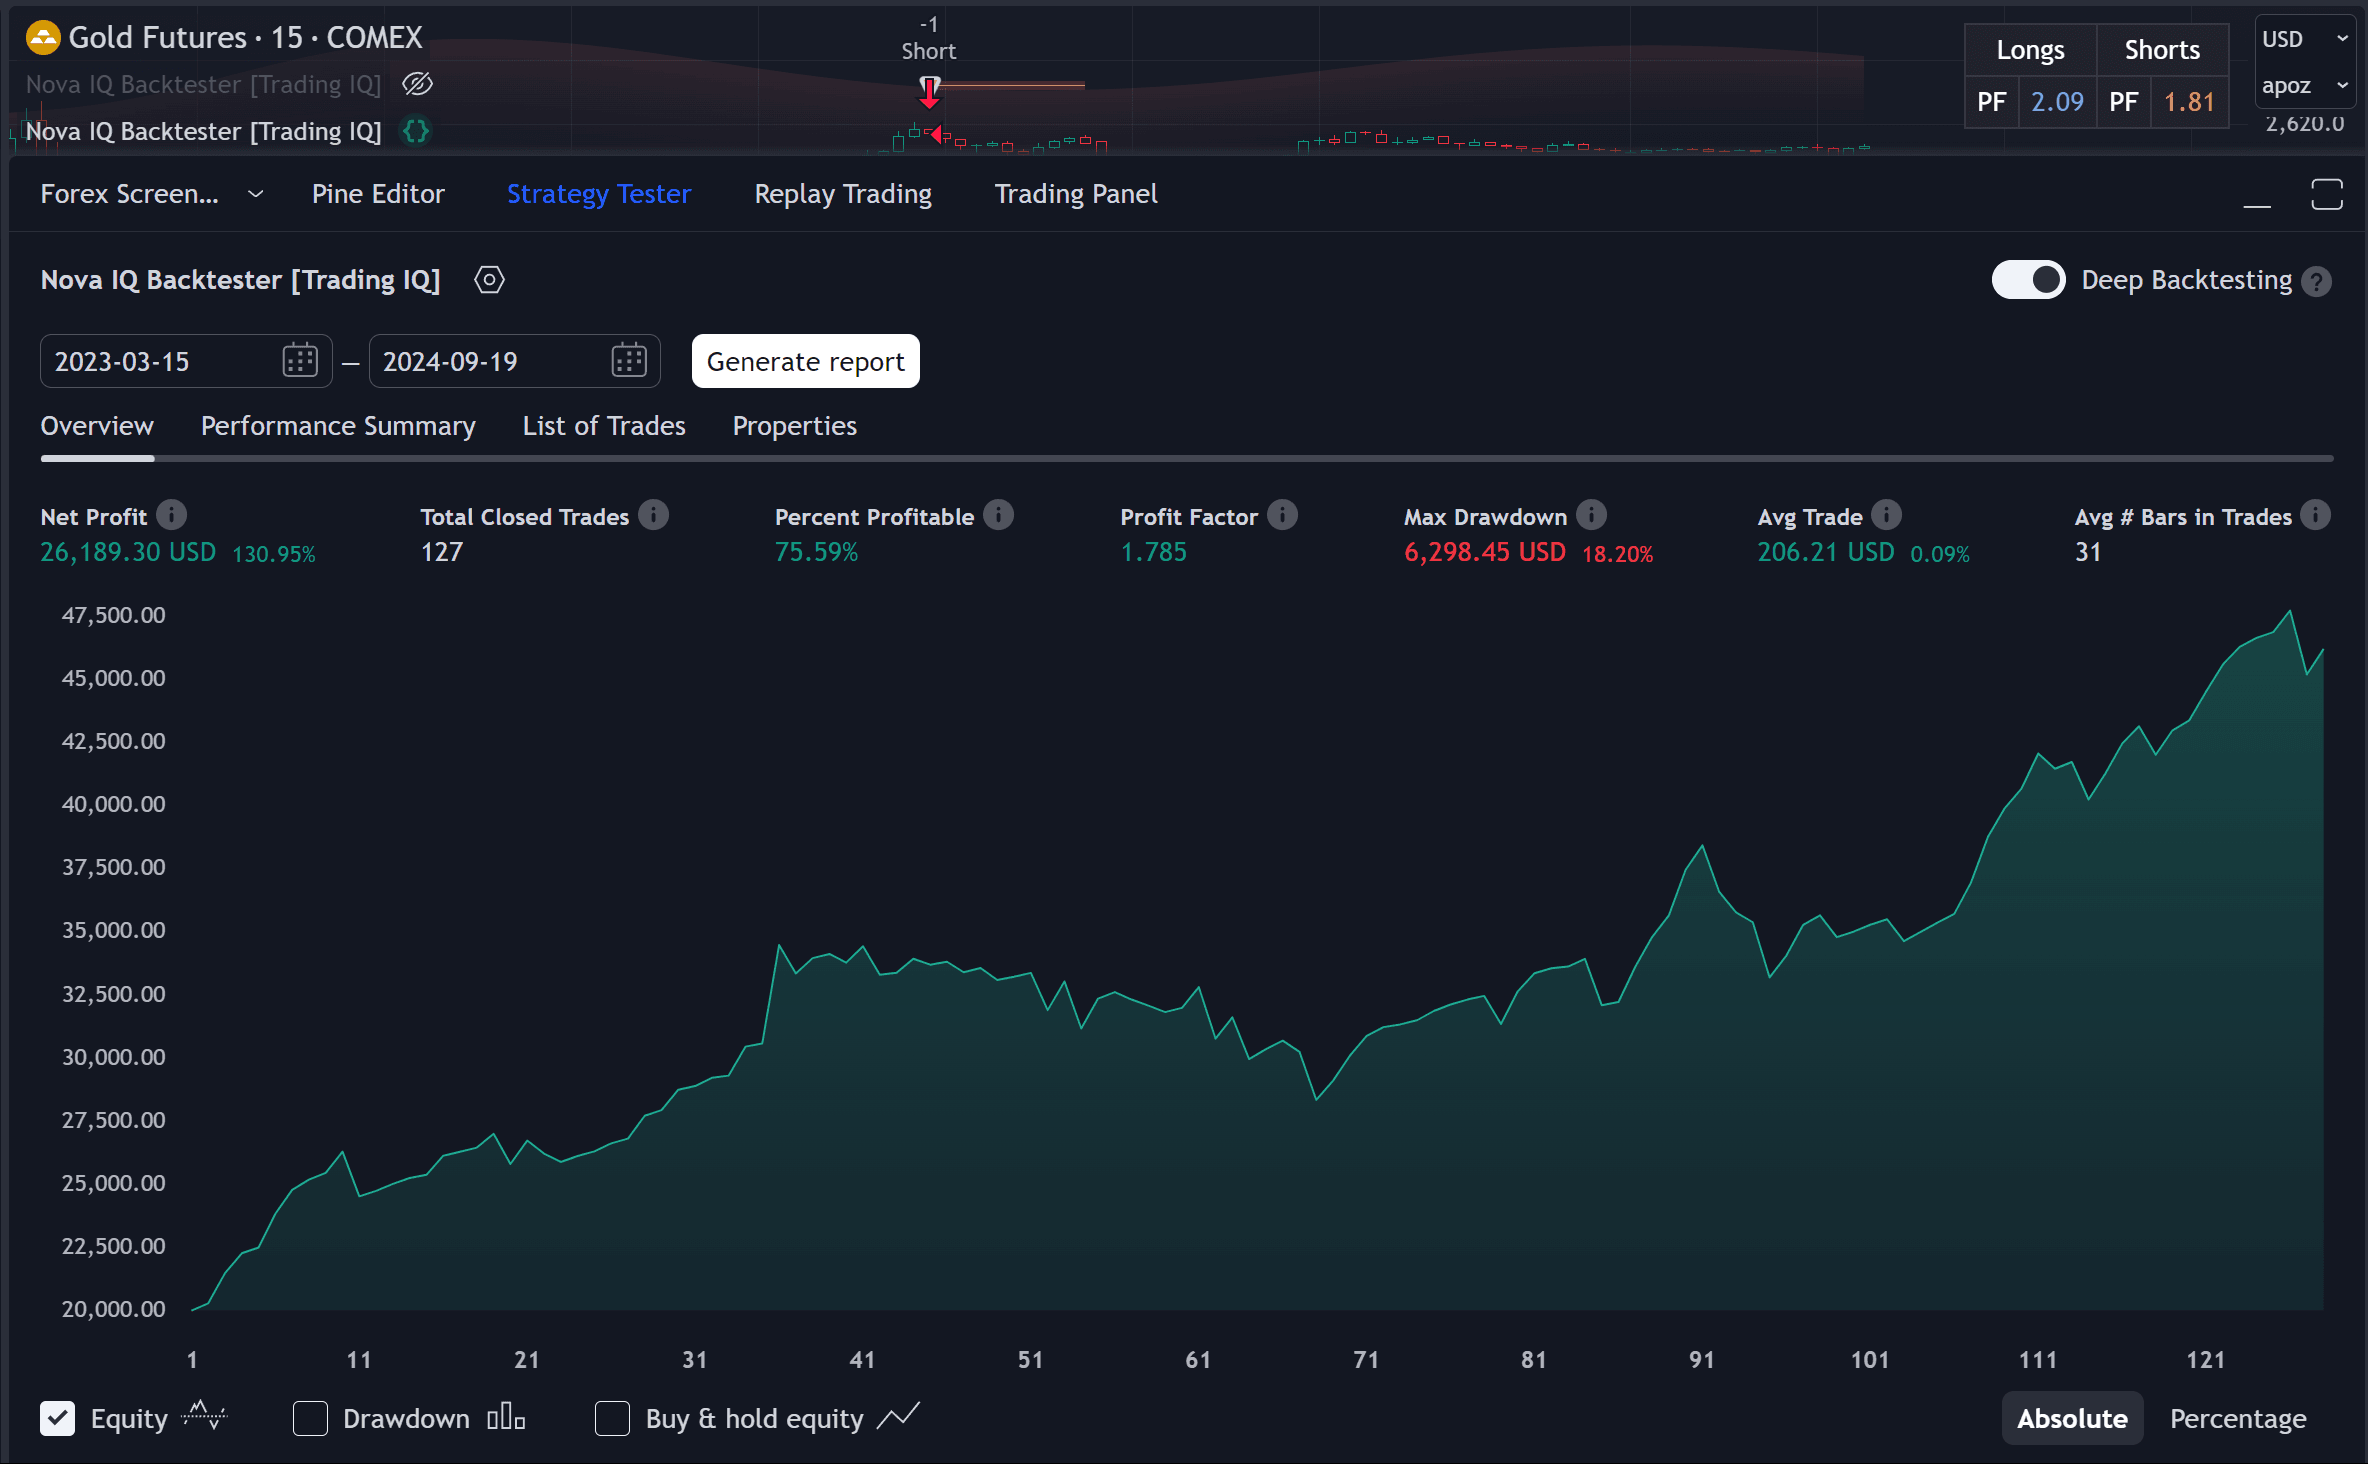Disable the Deep Backtesting switch

click(2028, 280)
